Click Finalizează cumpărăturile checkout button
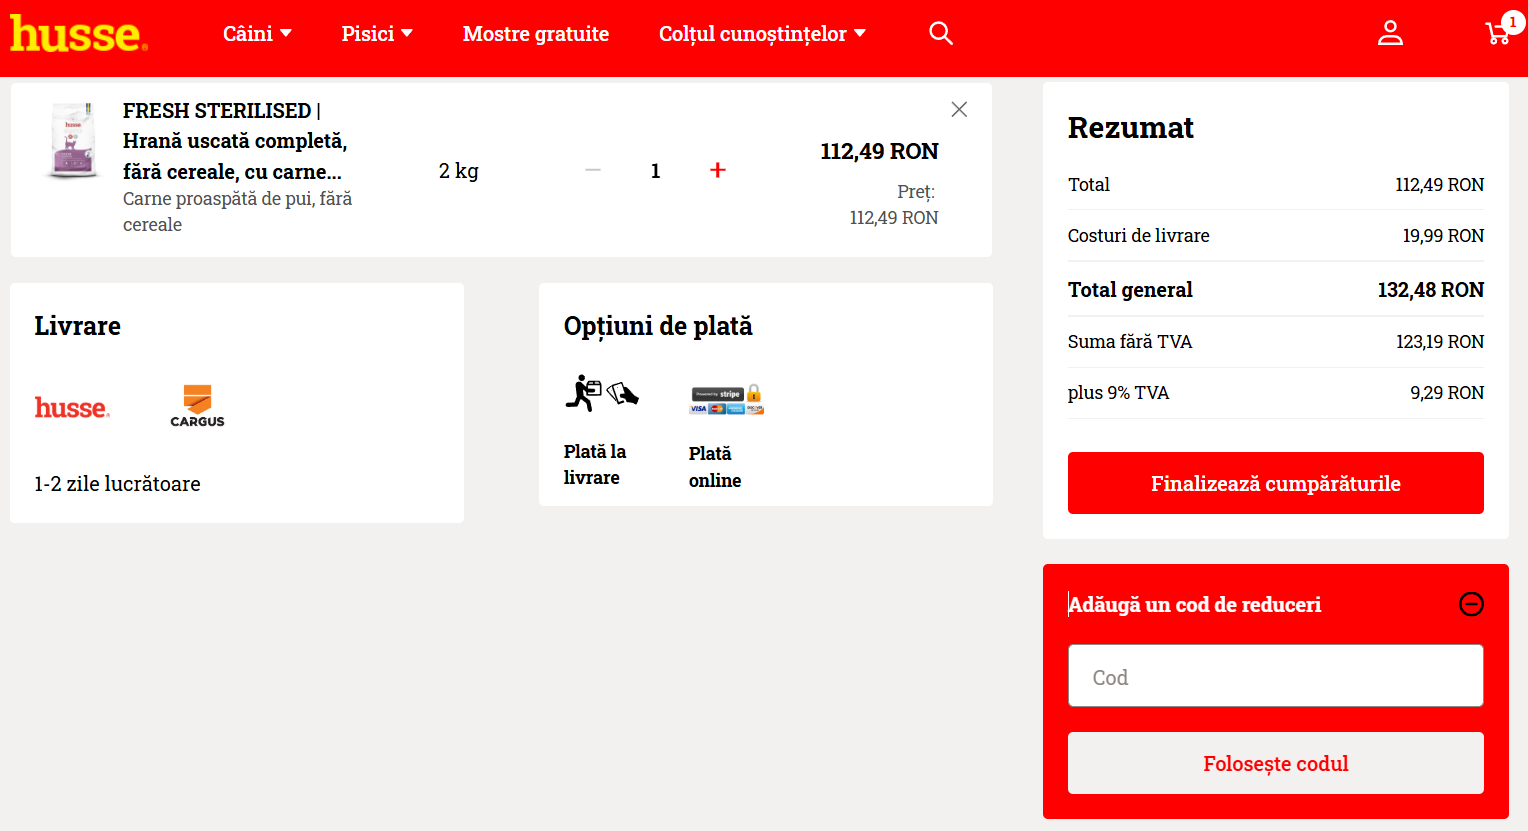 point(1275,483)
